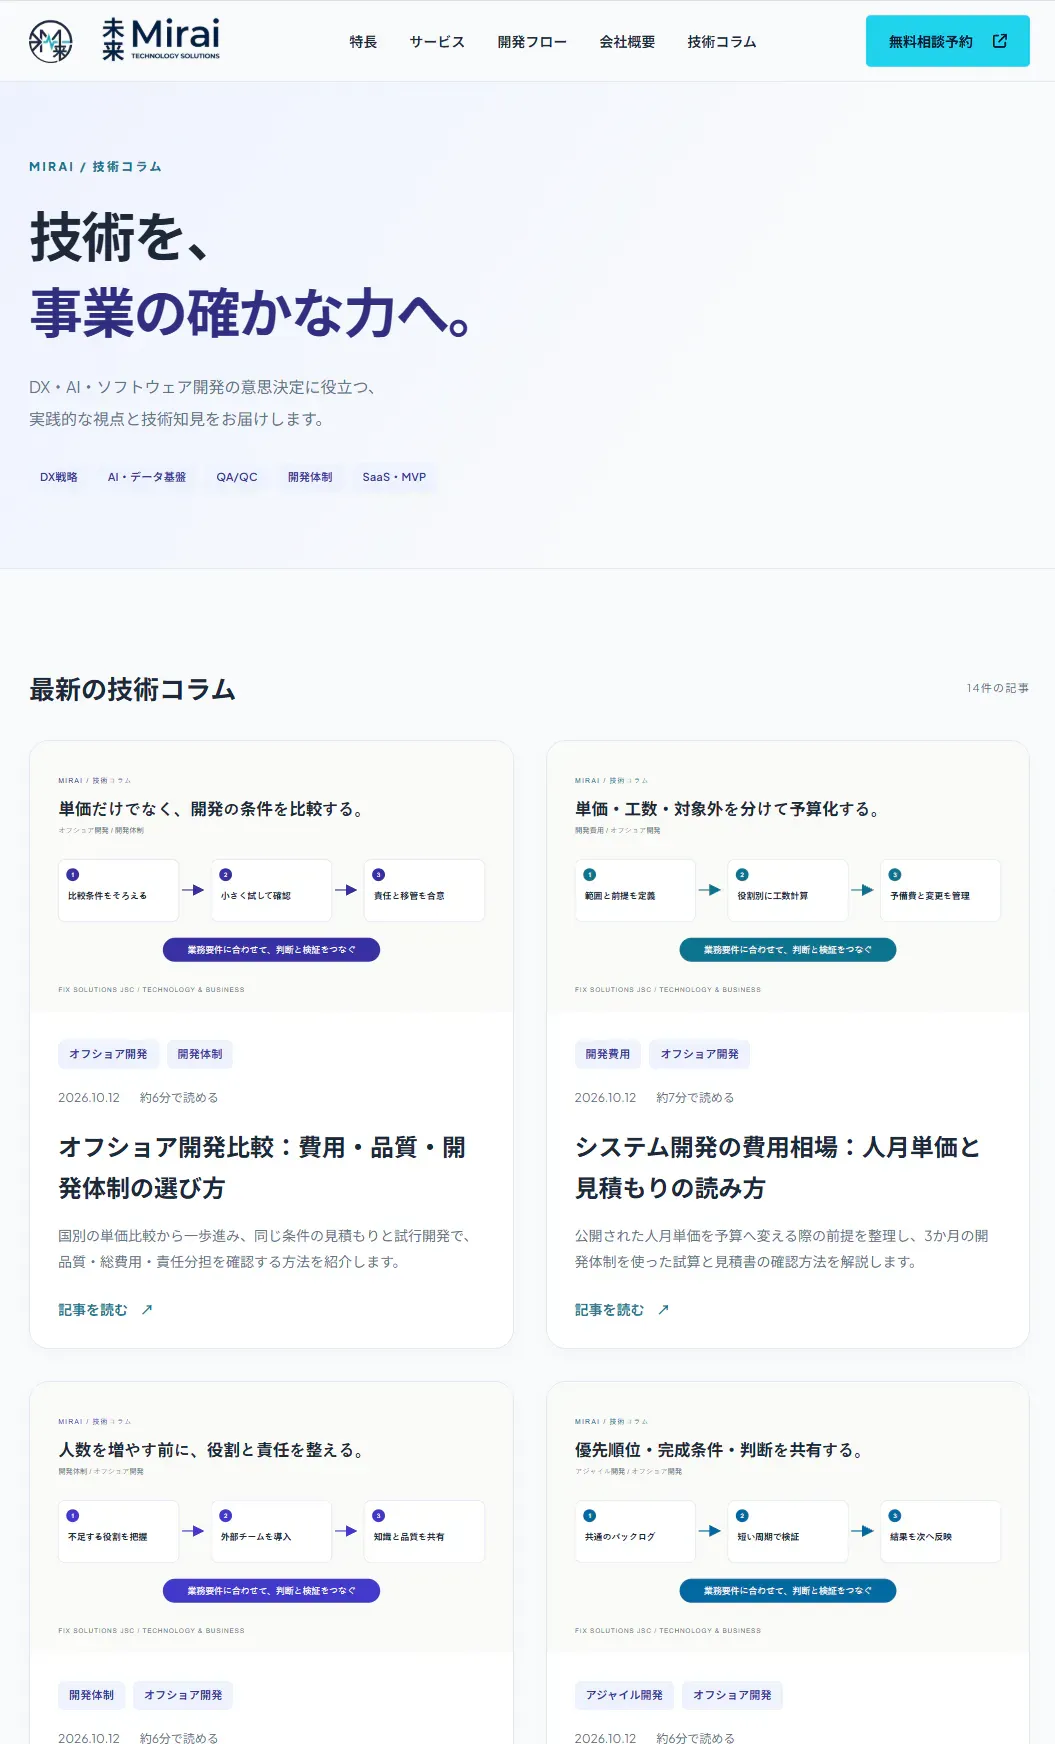
Task: Click オフショア開発 tag beside アジャイル開発
Action: 732,1695
